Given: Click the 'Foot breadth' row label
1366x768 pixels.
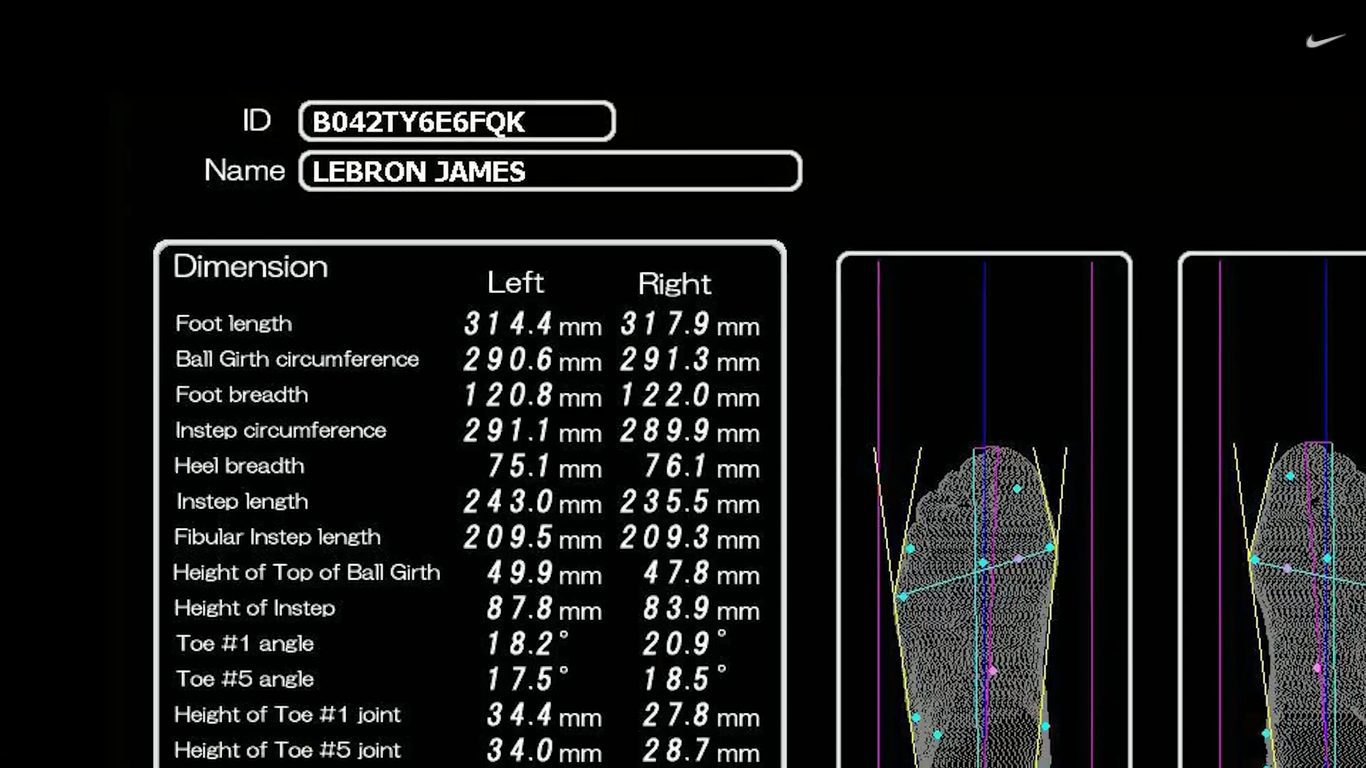Looking at the screenshot, I should click(242, 395).
